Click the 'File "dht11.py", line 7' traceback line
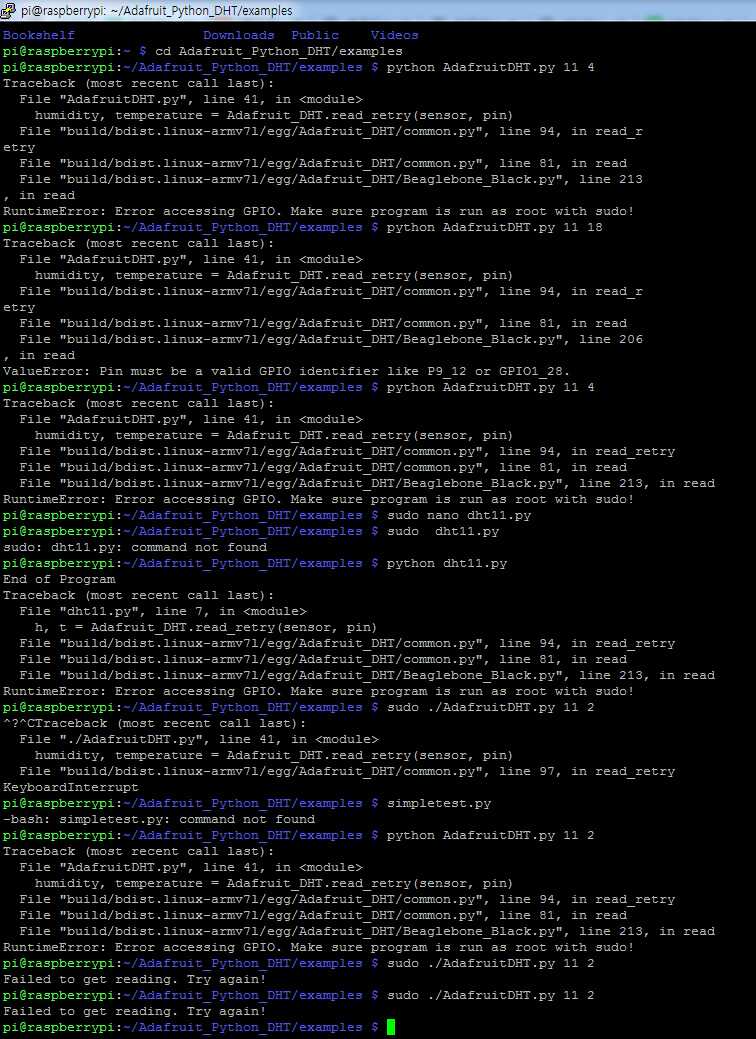Screen dimensions: 756x1039 click(x=163, y=611)
